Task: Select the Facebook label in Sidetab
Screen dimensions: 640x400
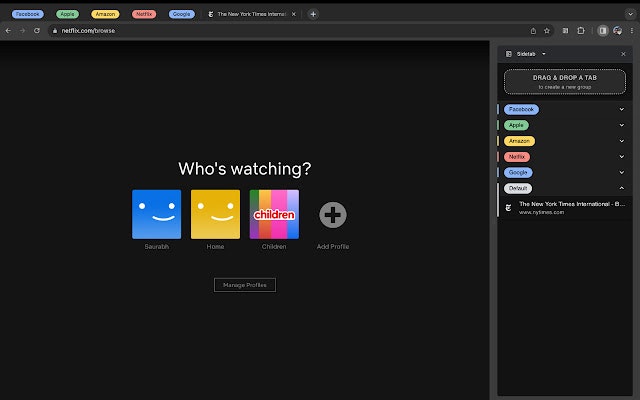Action: click(521, 109)
